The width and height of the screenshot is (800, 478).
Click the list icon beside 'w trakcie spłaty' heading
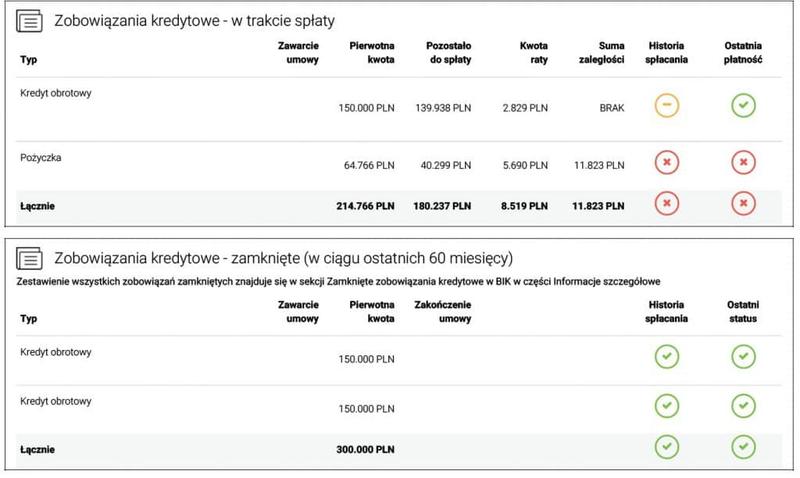31,20
